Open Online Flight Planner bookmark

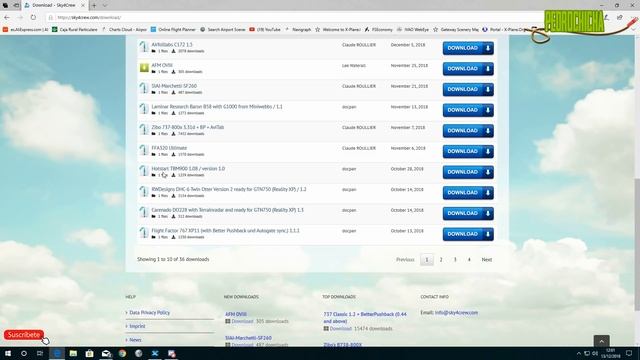click(173, 29)
